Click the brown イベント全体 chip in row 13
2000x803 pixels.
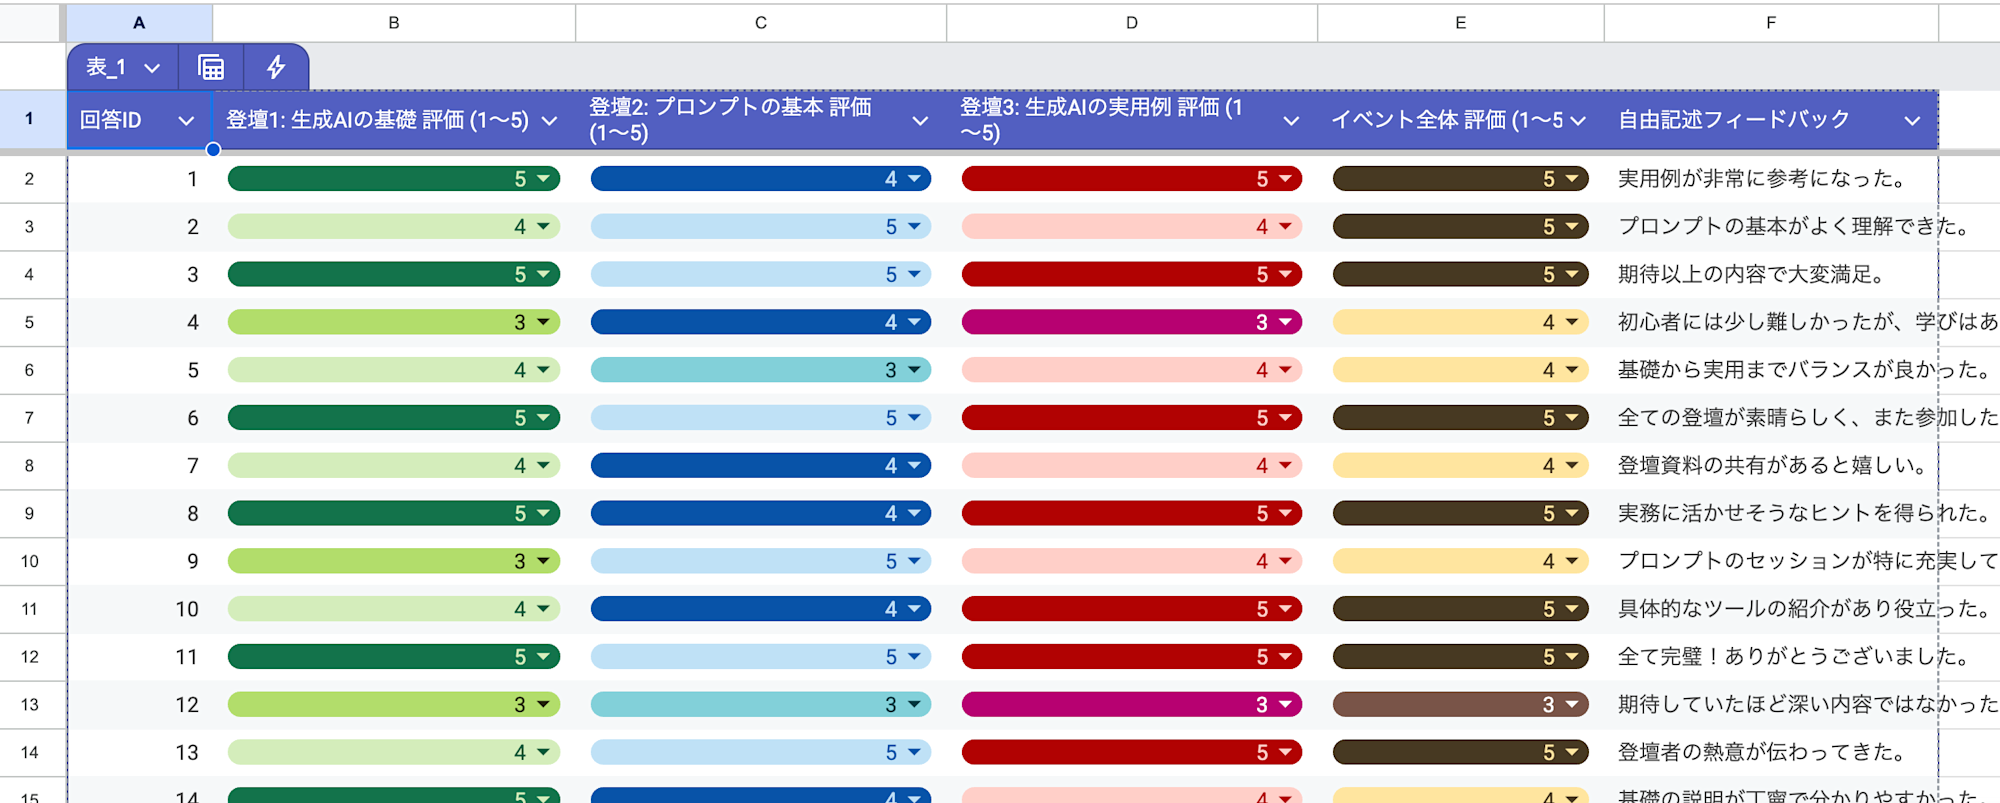(x=1460, y=705)
